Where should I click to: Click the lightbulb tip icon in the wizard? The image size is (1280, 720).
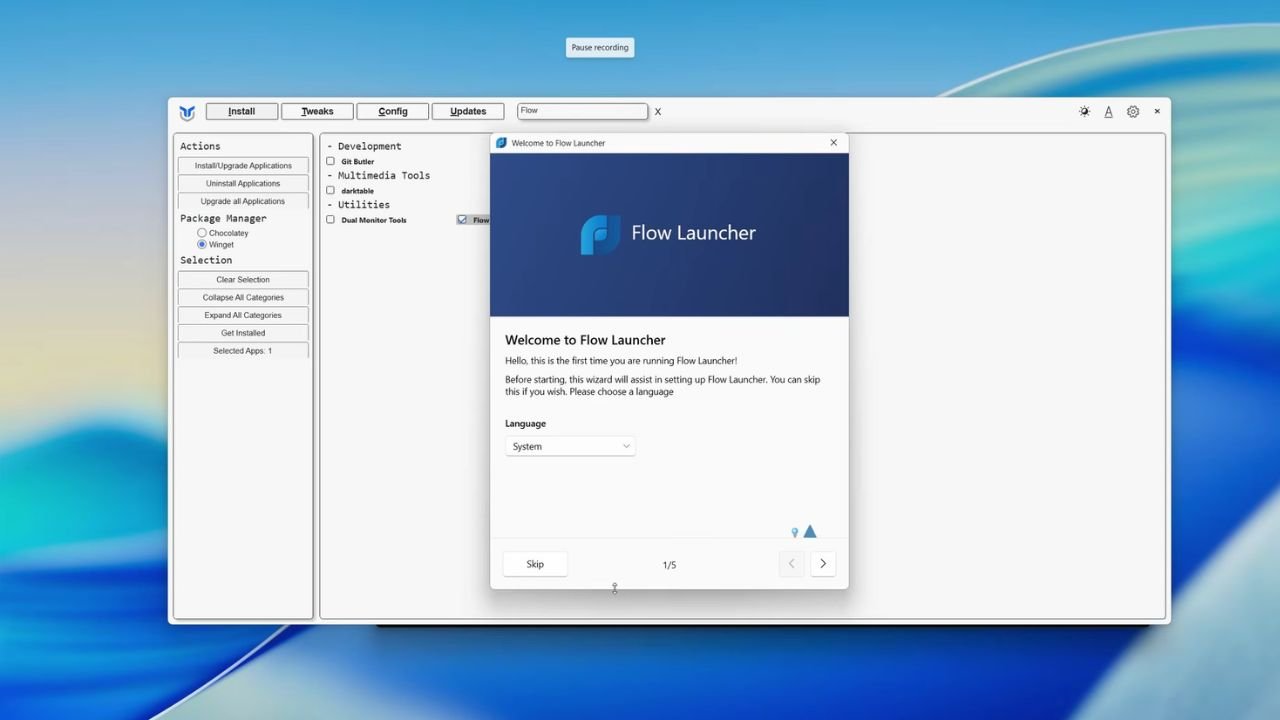[x=795, y=532]
